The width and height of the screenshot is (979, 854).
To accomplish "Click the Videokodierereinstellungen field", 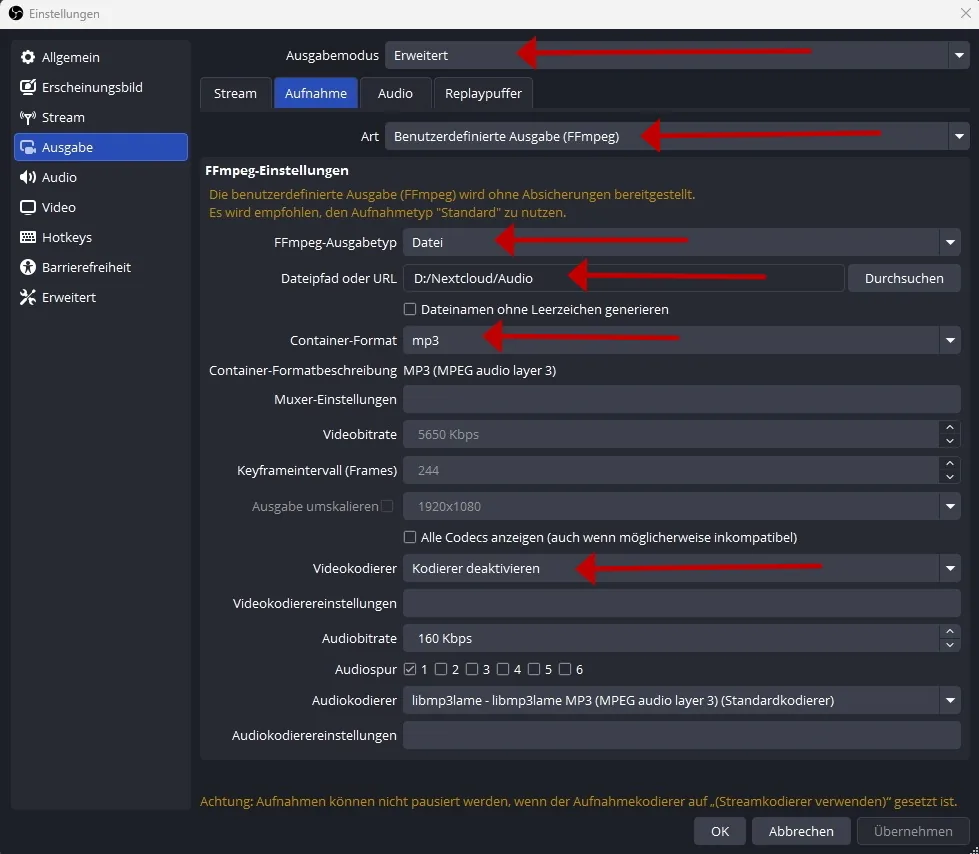I will click(x=681, y=603).
